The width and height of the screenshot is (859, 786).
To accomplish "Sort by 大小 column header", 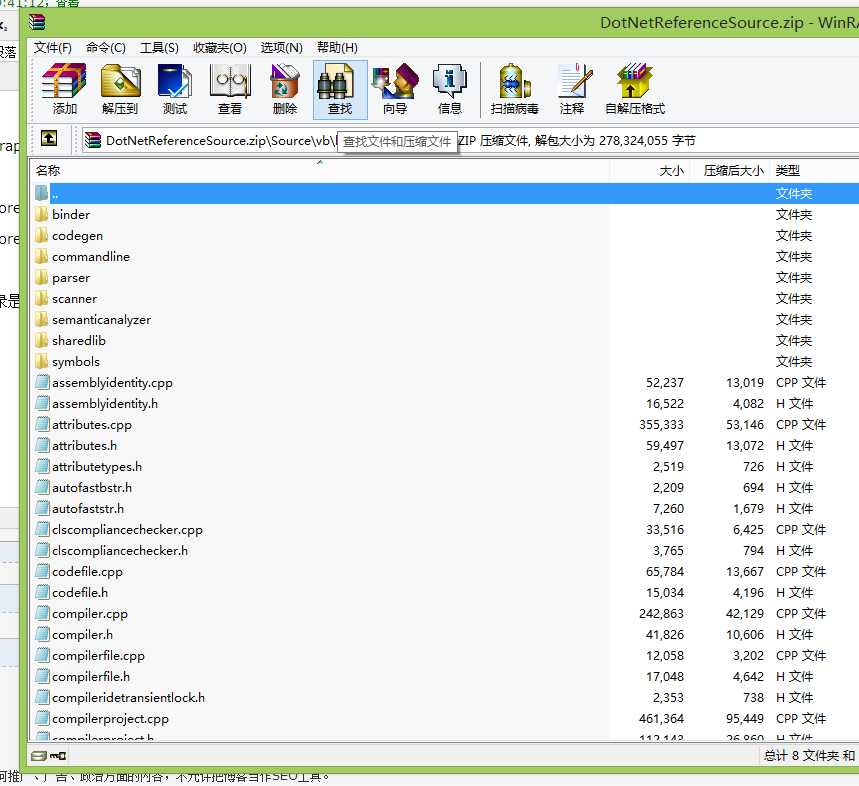I will (x=650, y=170).
